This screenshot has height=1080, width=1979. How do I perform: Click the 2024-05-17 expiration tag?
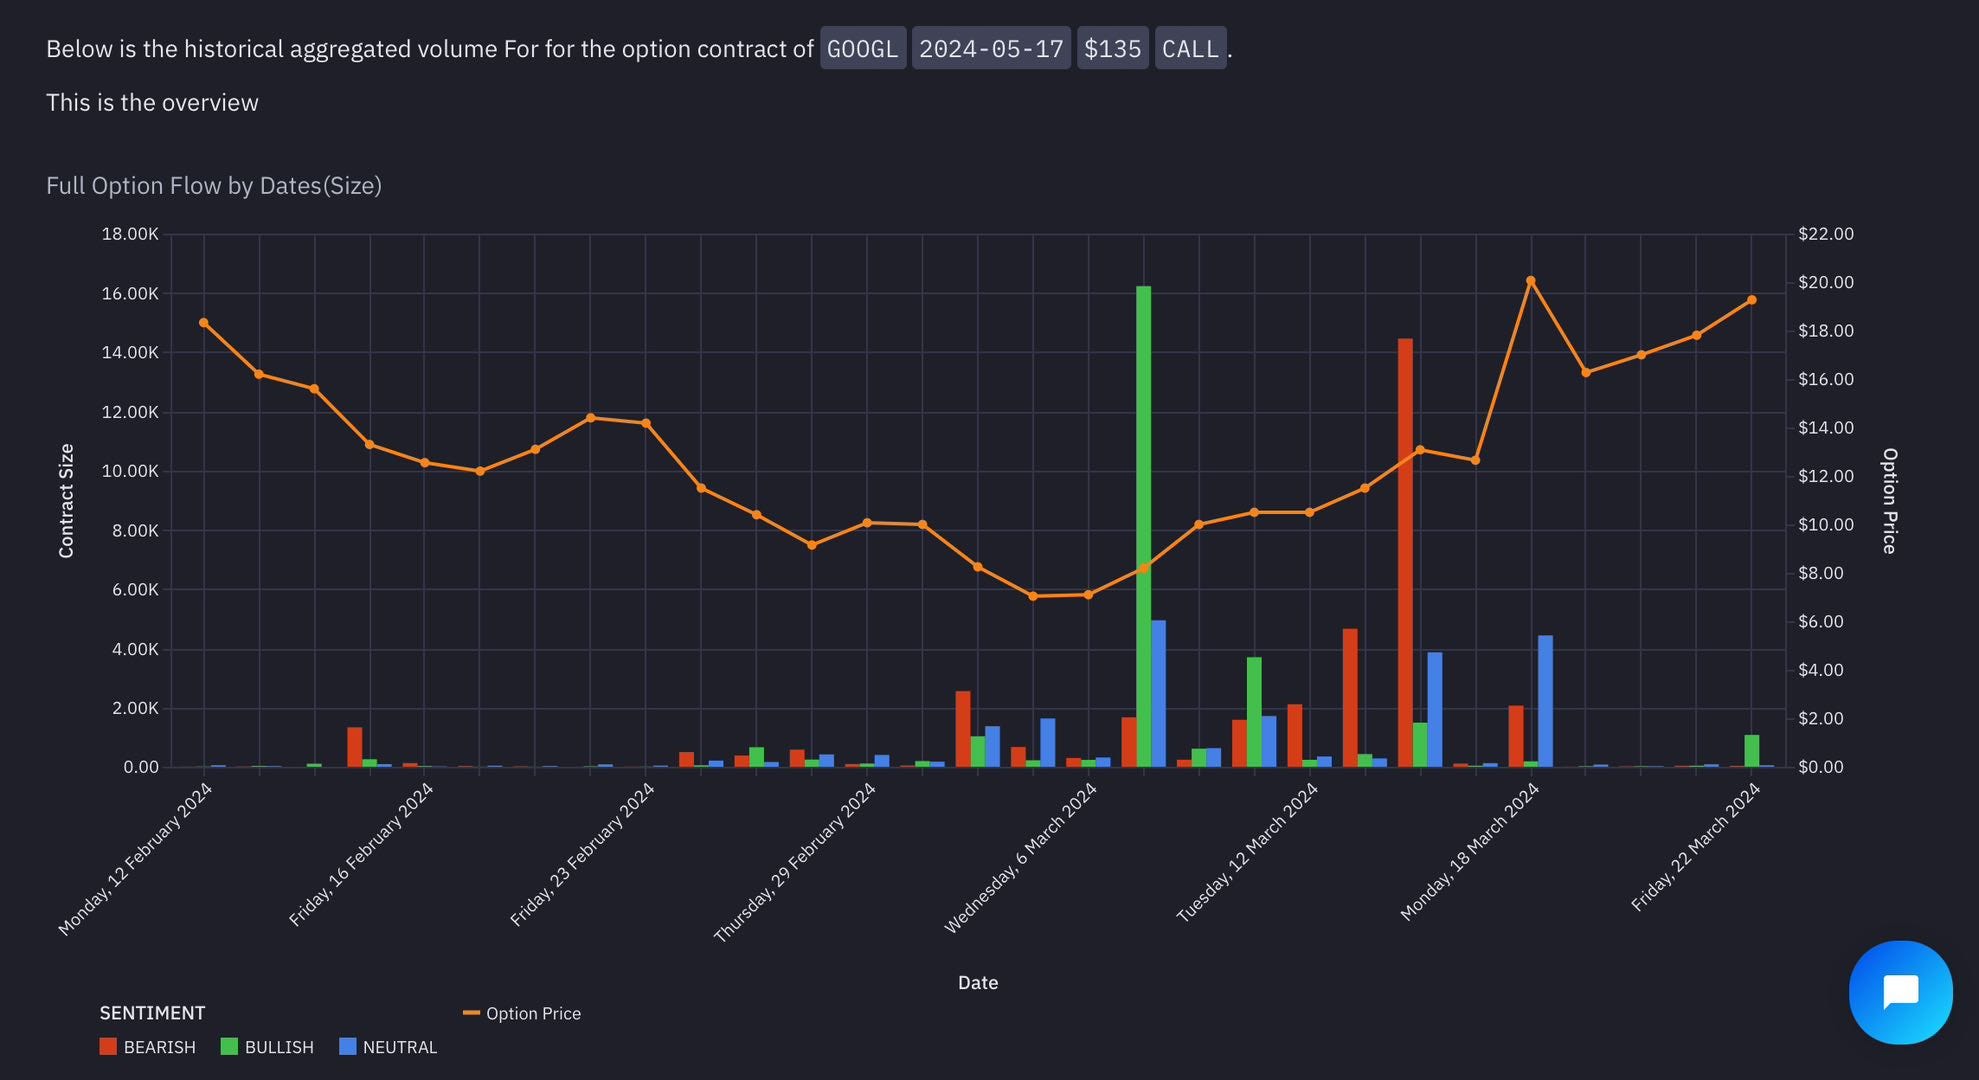tap(990, 48)
